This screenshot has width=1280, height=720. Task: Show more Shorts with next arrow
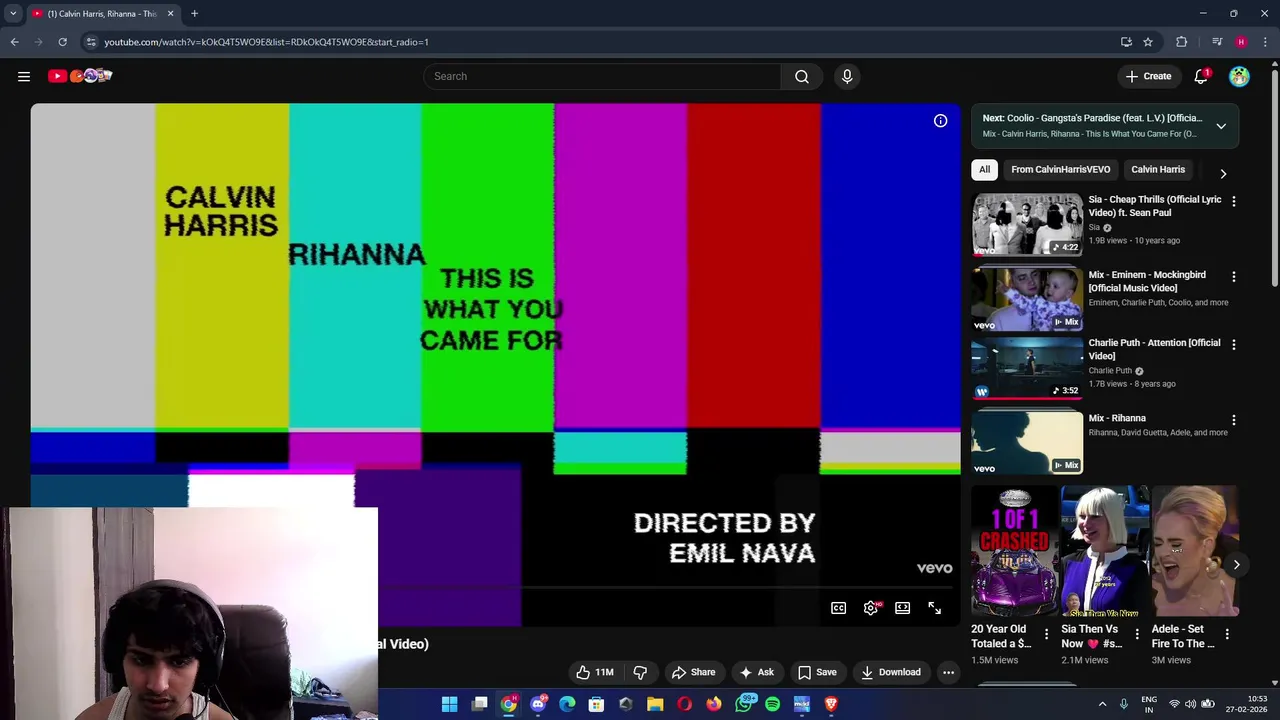tap(1236, 565)
